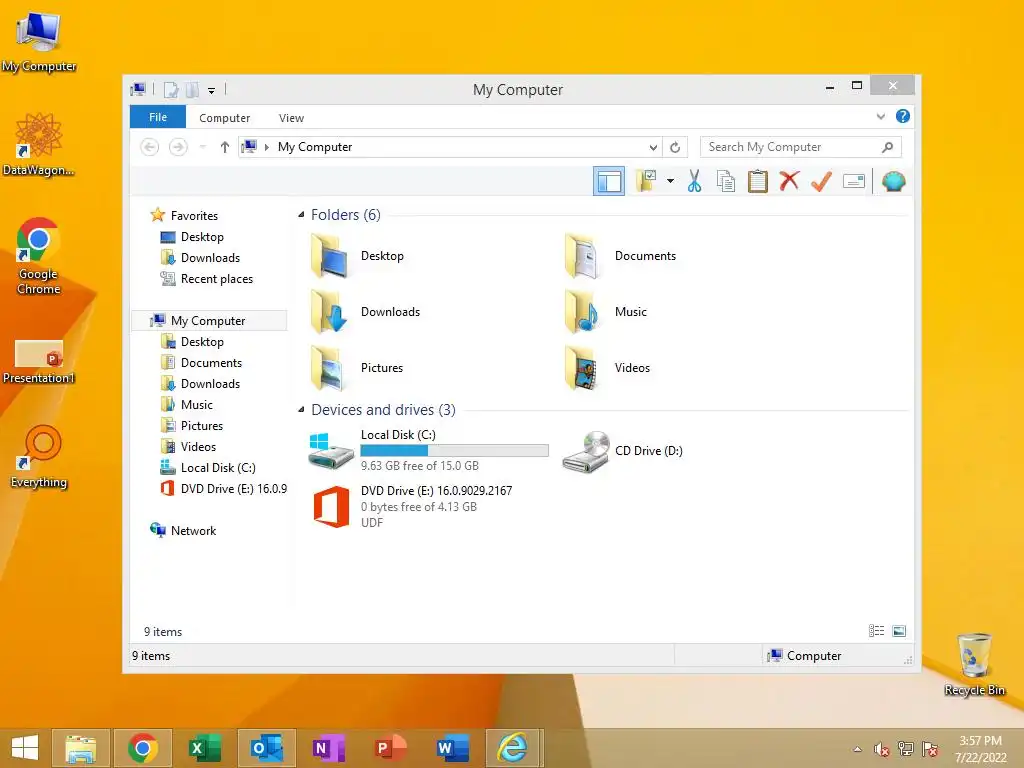Open the dropdown arrow beside folder options icon
This screenshot has width=1024, height=768.
coord(671,181)
